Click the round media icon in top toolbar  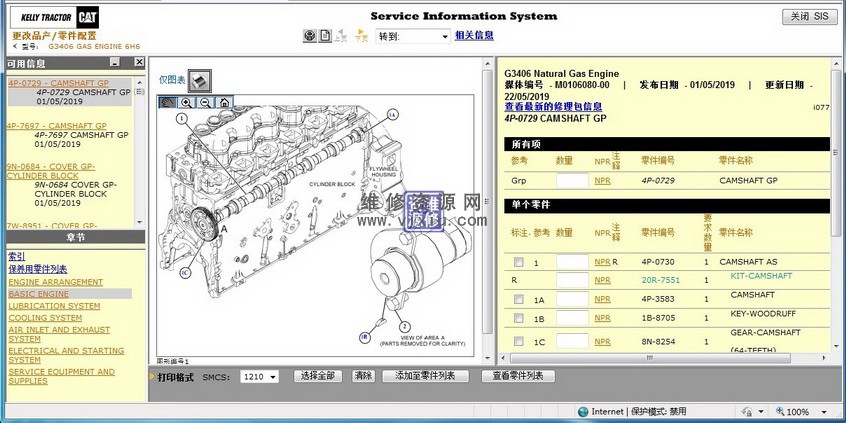(310, 36)
